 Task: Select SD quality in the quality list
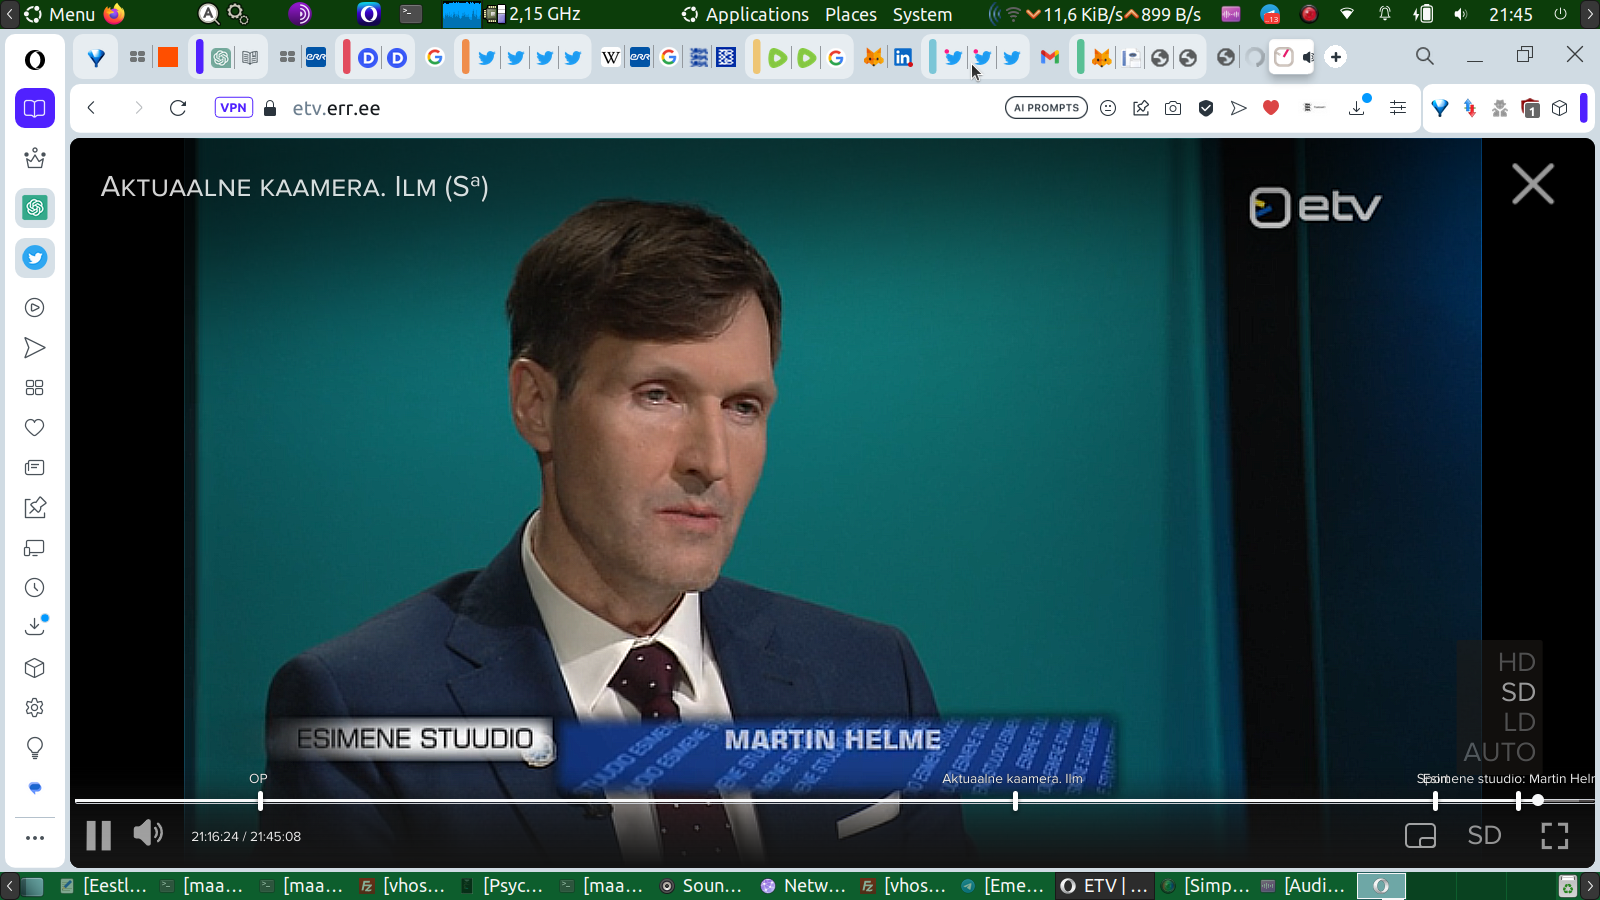1517,692
